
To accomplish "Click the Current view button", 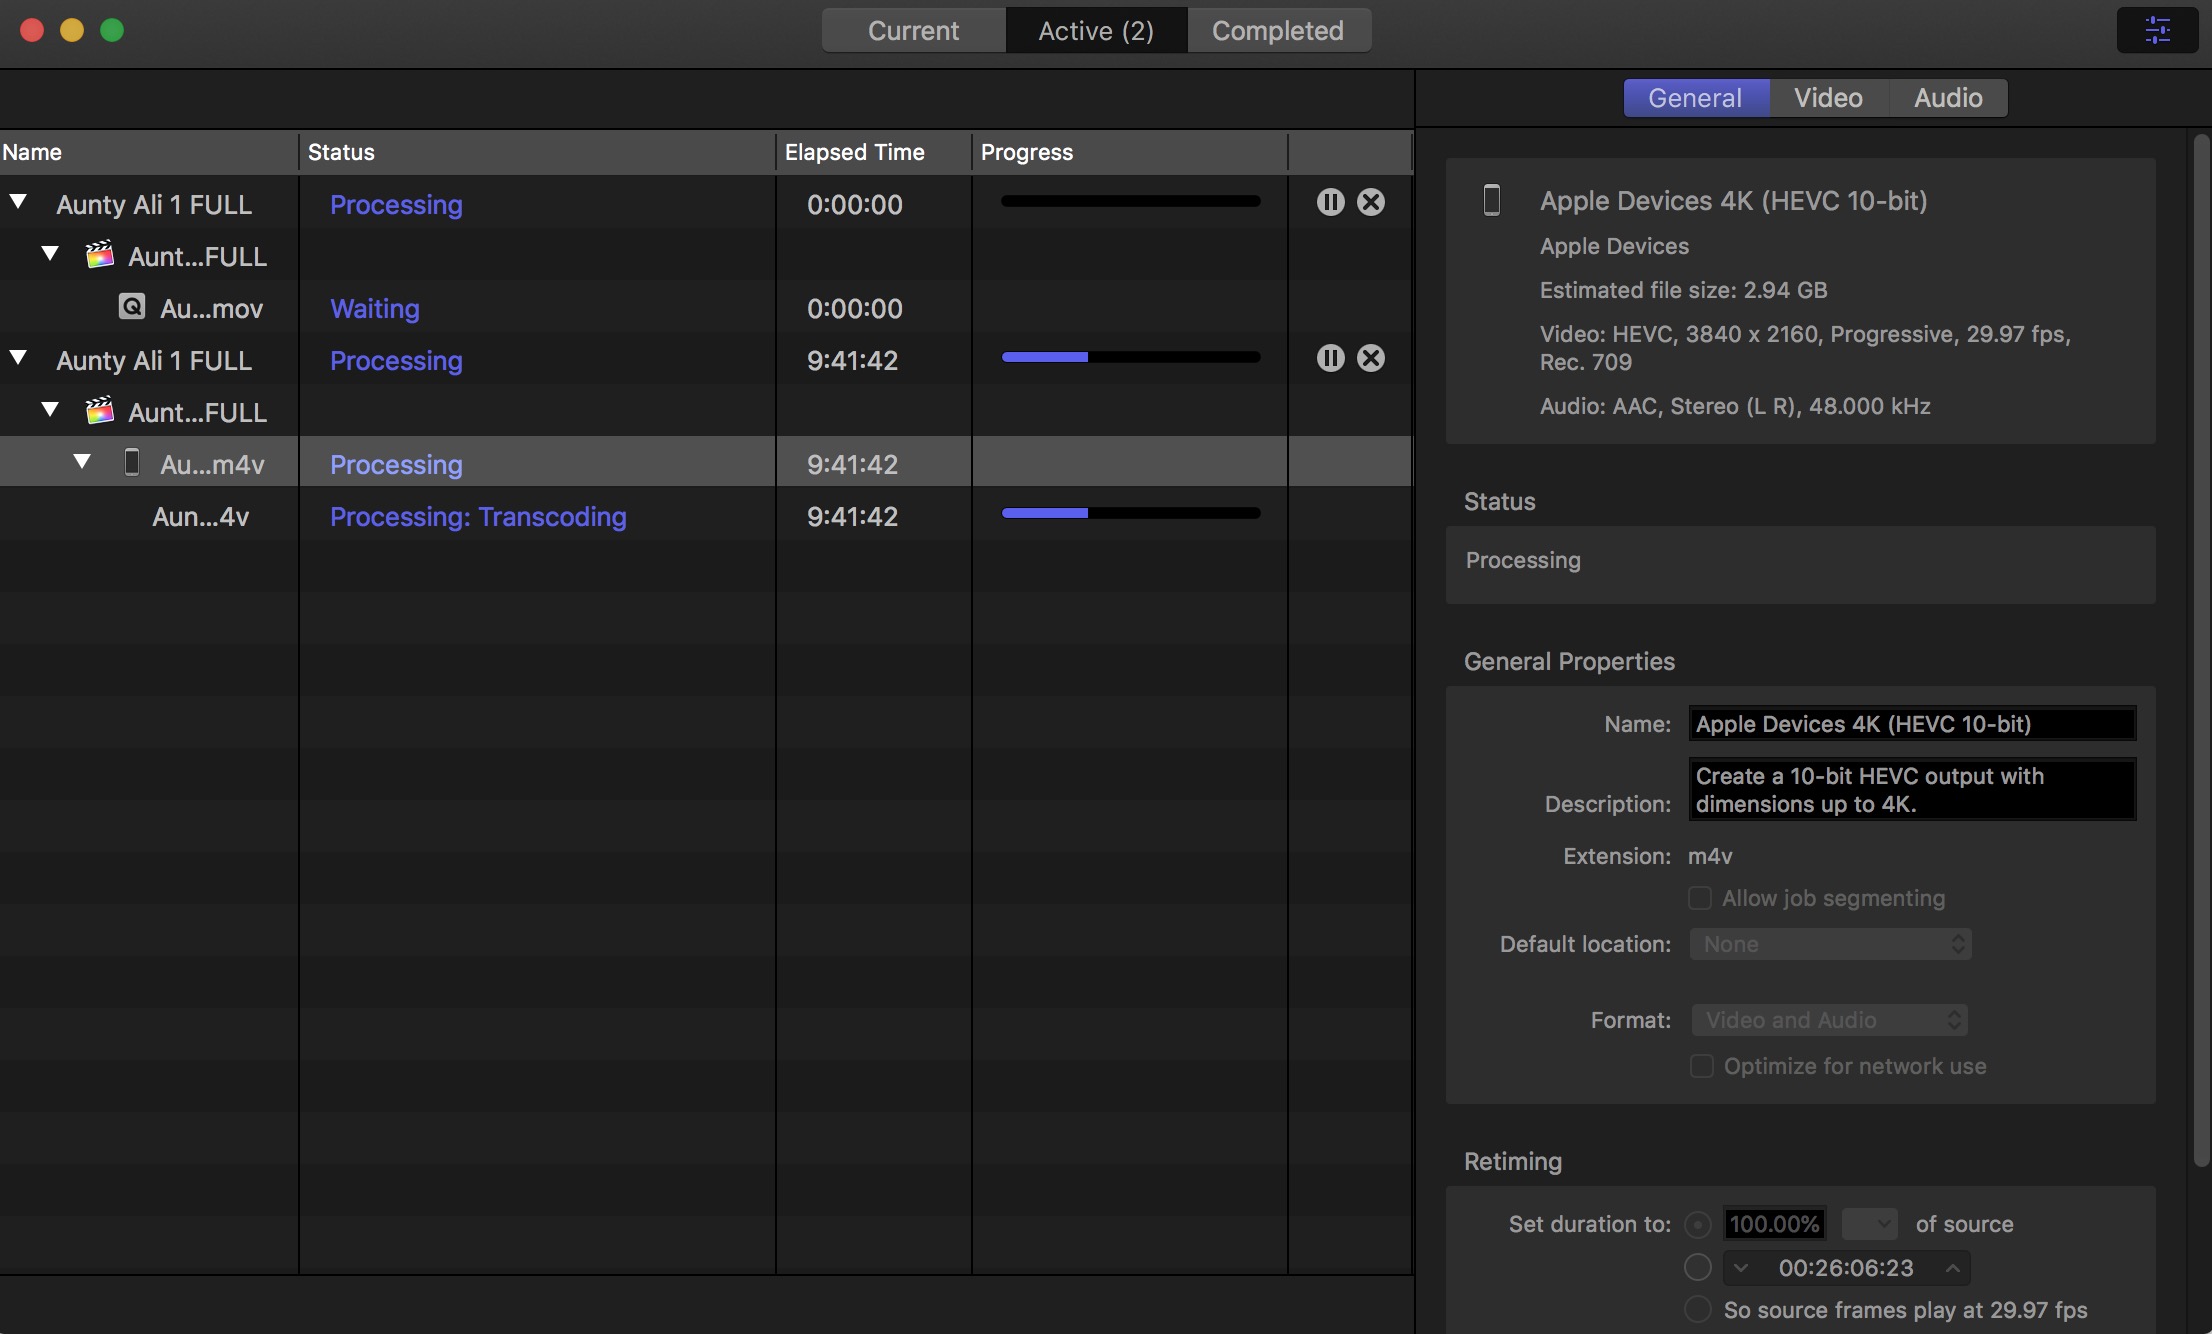I will [x=912, y=30].
